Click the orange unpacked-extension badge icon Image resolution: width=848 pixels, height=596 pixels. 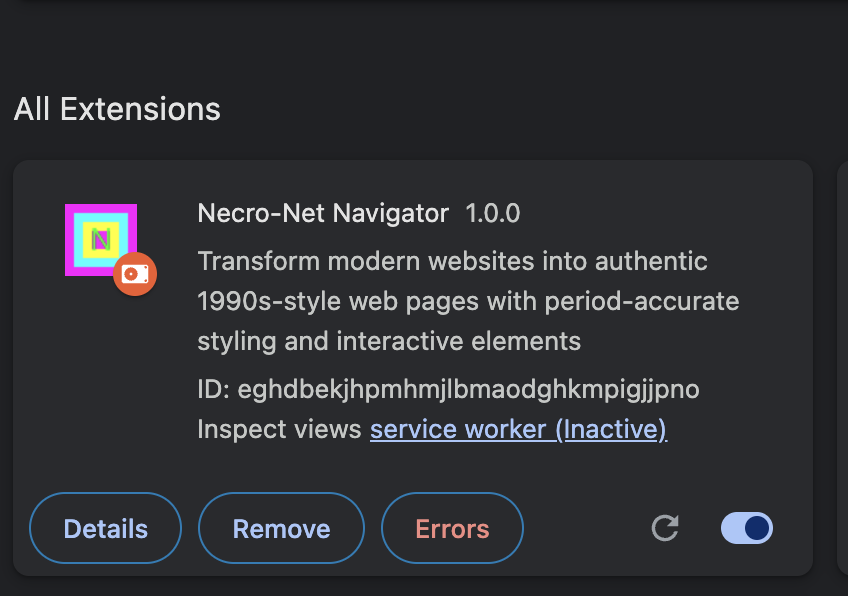pos(135,273)
